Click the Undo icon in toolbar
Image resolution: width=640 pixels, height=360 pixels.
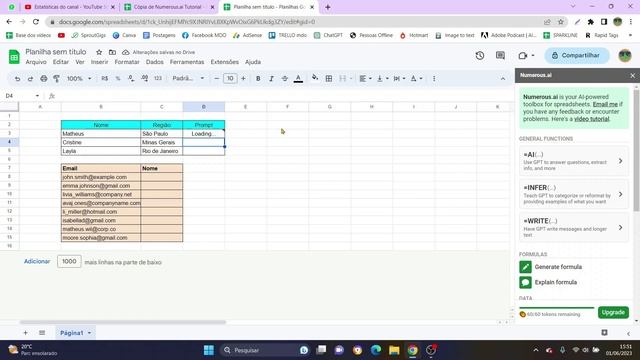[17, 78]
